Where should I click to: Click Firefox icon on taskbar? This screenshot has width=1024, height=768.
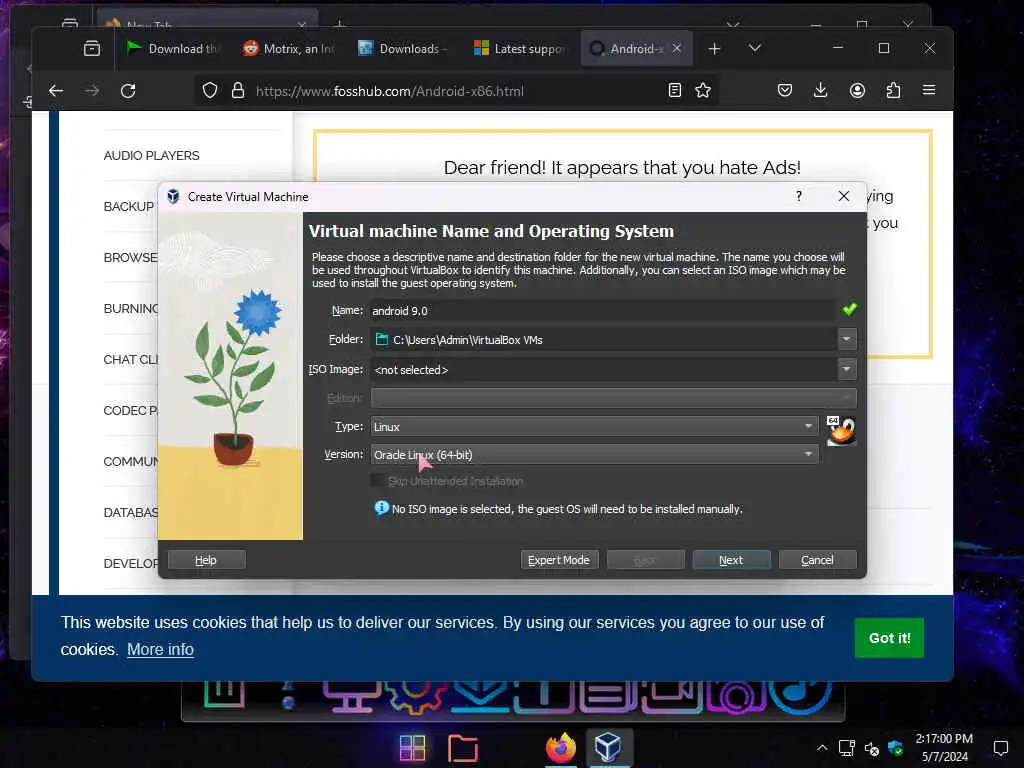point(561,748)
